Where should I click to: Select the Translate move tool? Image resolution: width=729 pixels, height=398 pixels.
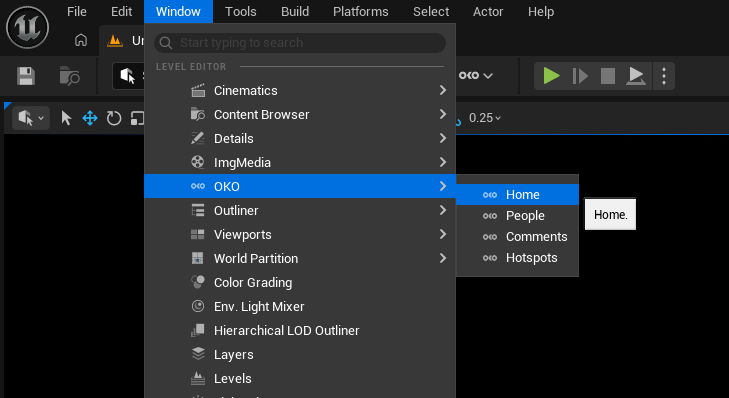tap(90, 118)
